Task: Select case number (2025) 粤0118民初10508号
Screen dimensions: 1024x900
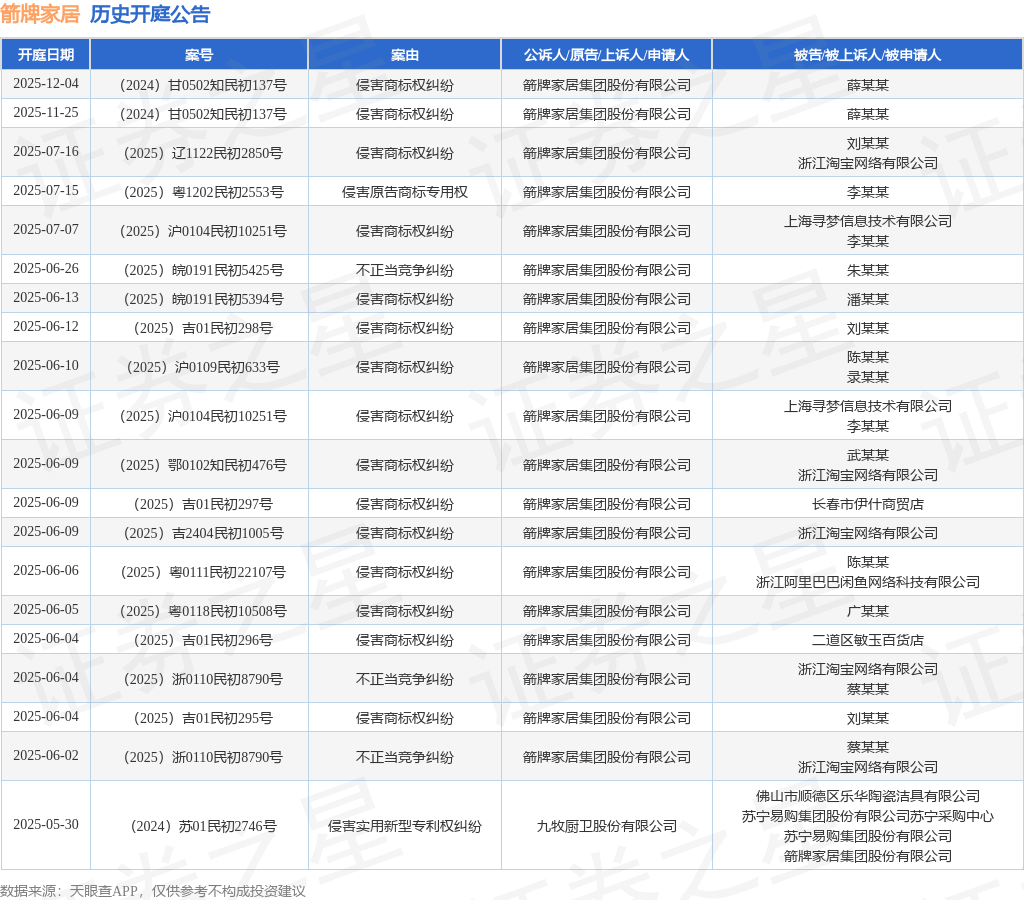Action: coord(203,612)
